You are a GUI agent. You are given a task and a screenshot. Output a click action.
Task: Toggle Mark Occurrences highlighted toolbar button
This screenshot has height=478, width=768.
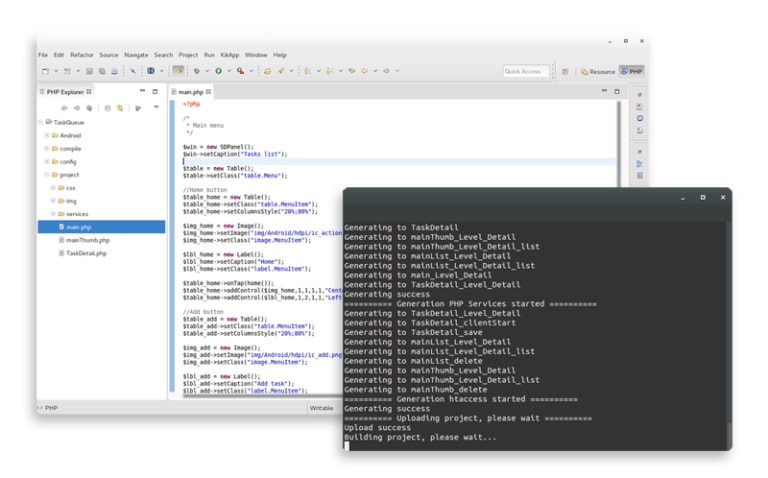(x=178, y=71)
